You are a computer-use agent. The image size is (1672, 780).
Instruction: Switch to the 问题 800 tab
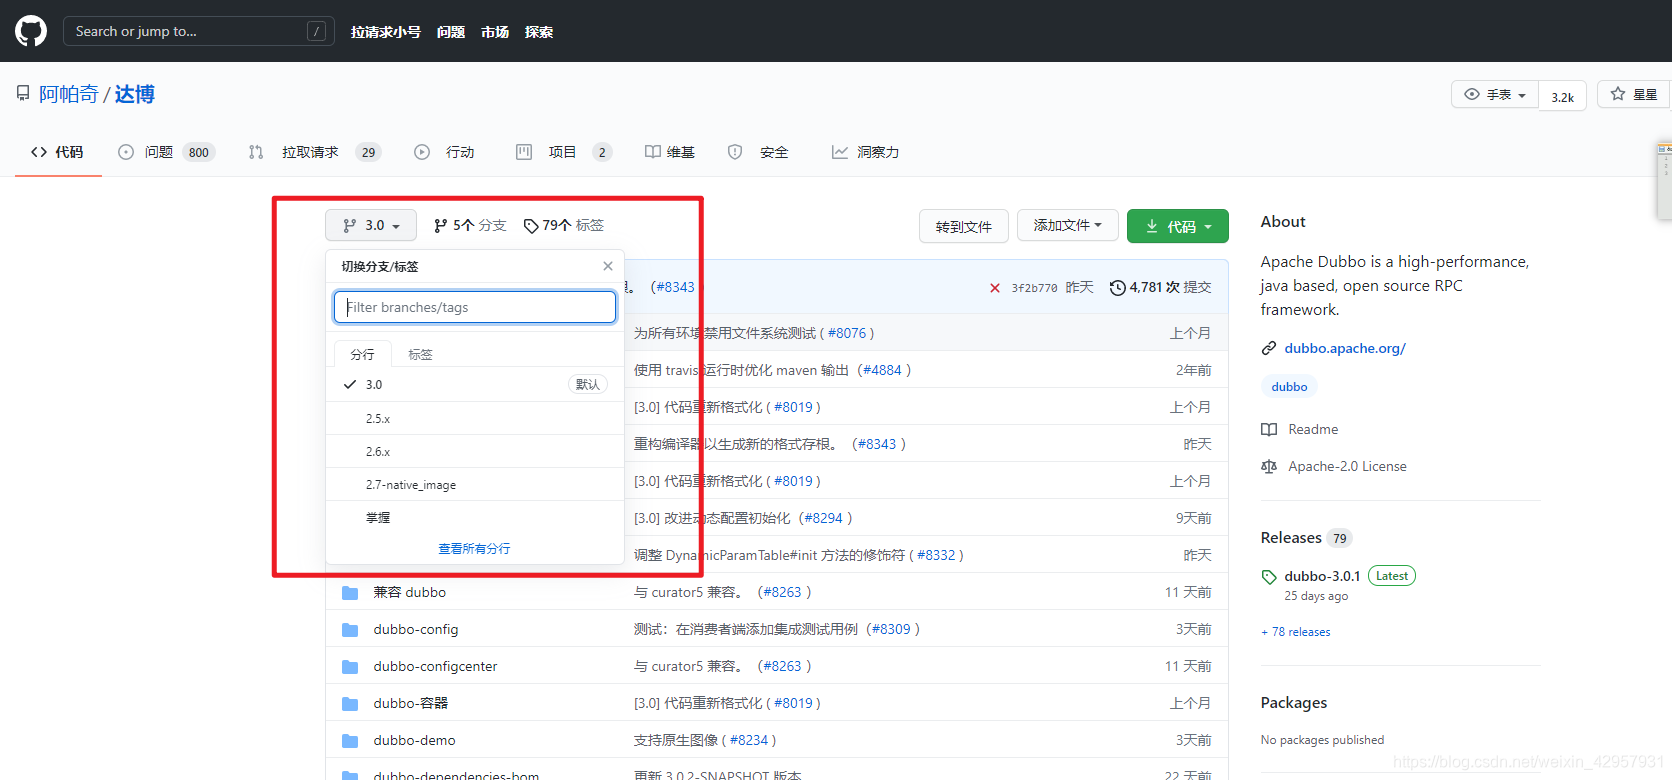tap(166, 152)
